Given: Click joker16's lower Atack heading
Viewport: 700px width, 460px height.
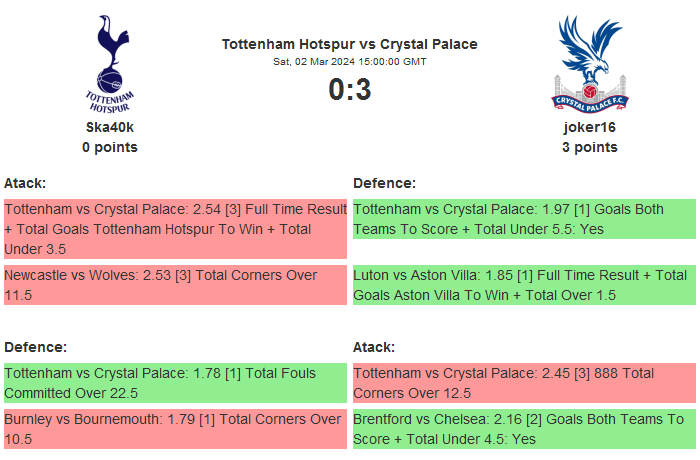Looking at the screenshot, I should click(x=374, y=347).
